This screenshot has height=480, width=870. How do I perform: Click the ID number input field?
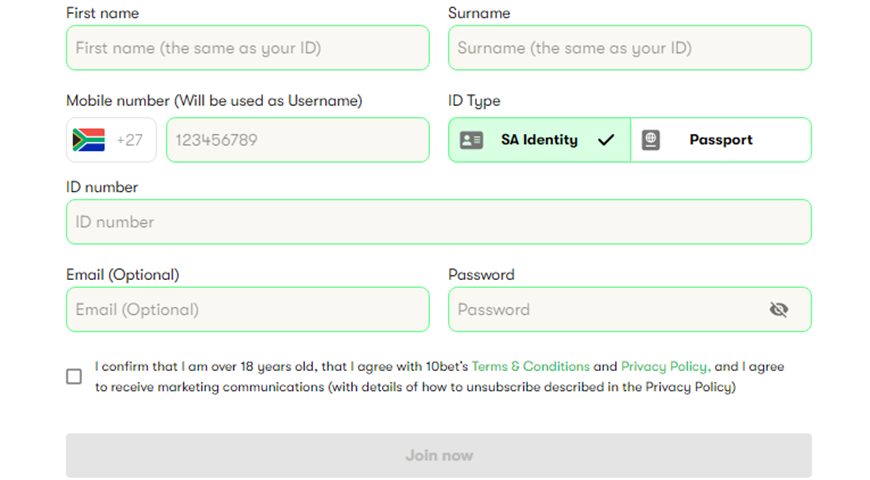point(439,222)
